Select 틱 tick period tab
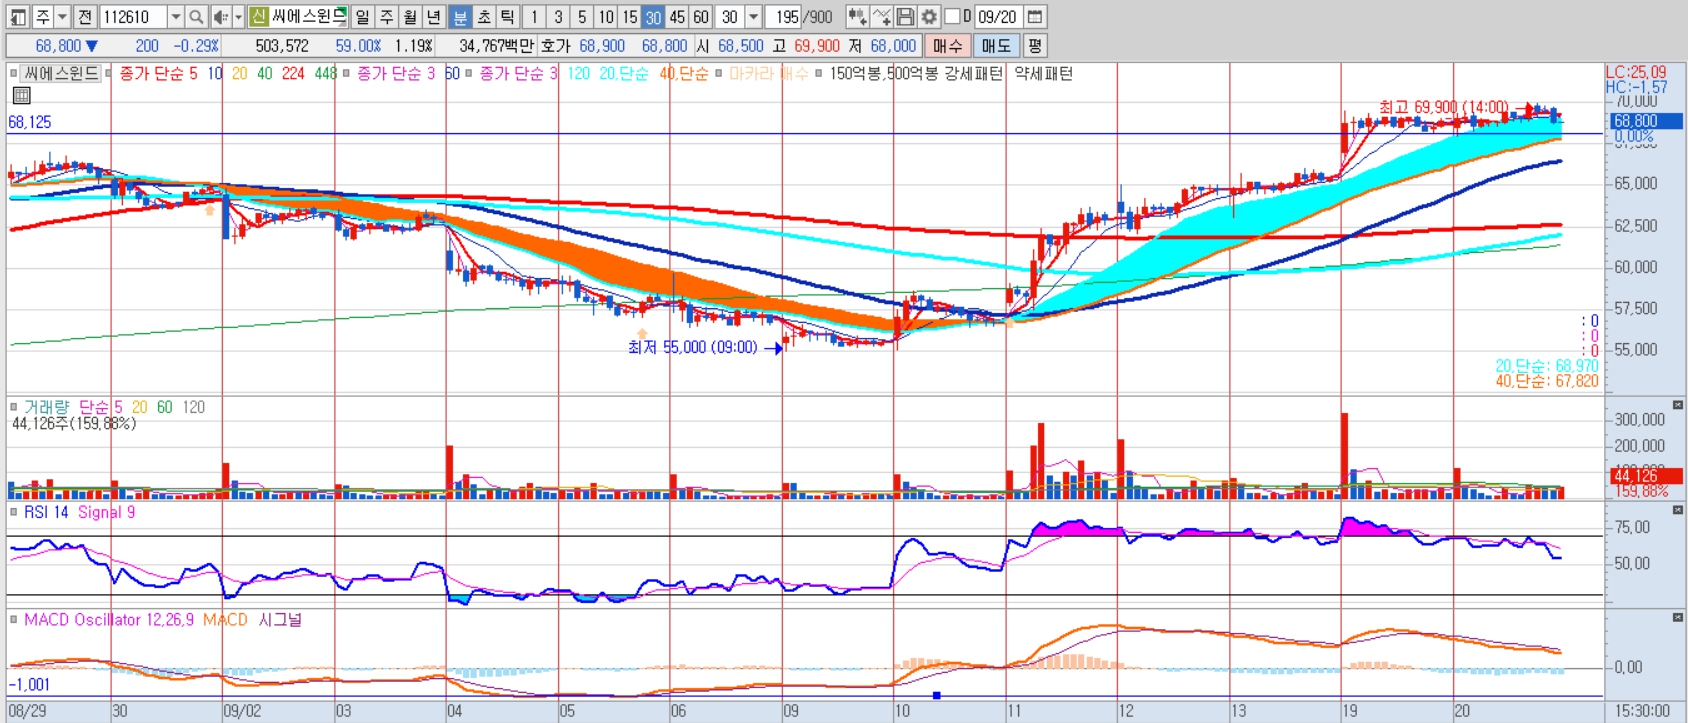The width and height of the screenshot is (1688, 723). (508, 17)
